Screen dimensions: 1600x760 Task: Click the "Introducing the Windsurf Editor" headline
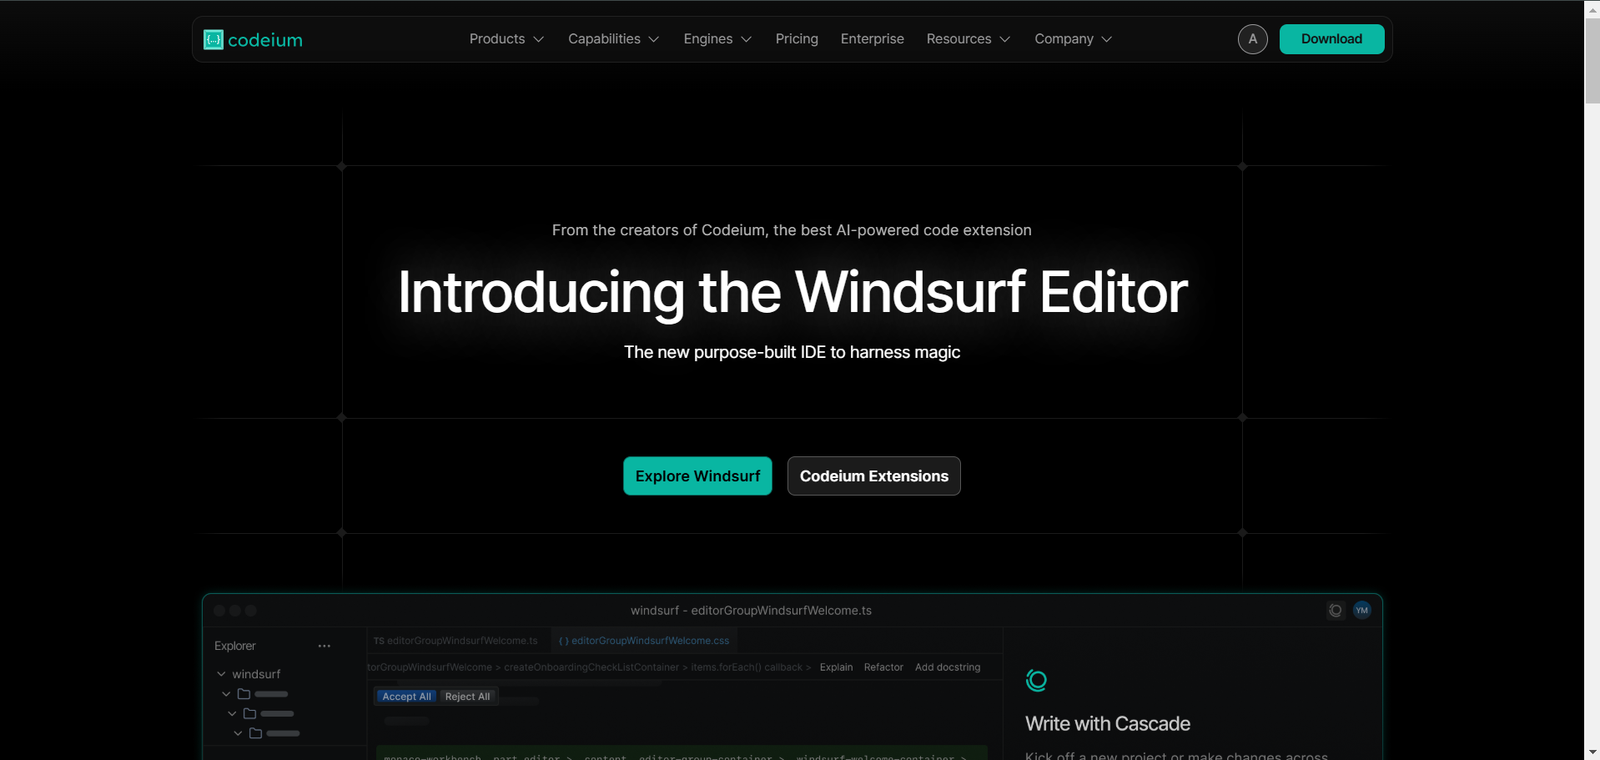coord(793,292)
